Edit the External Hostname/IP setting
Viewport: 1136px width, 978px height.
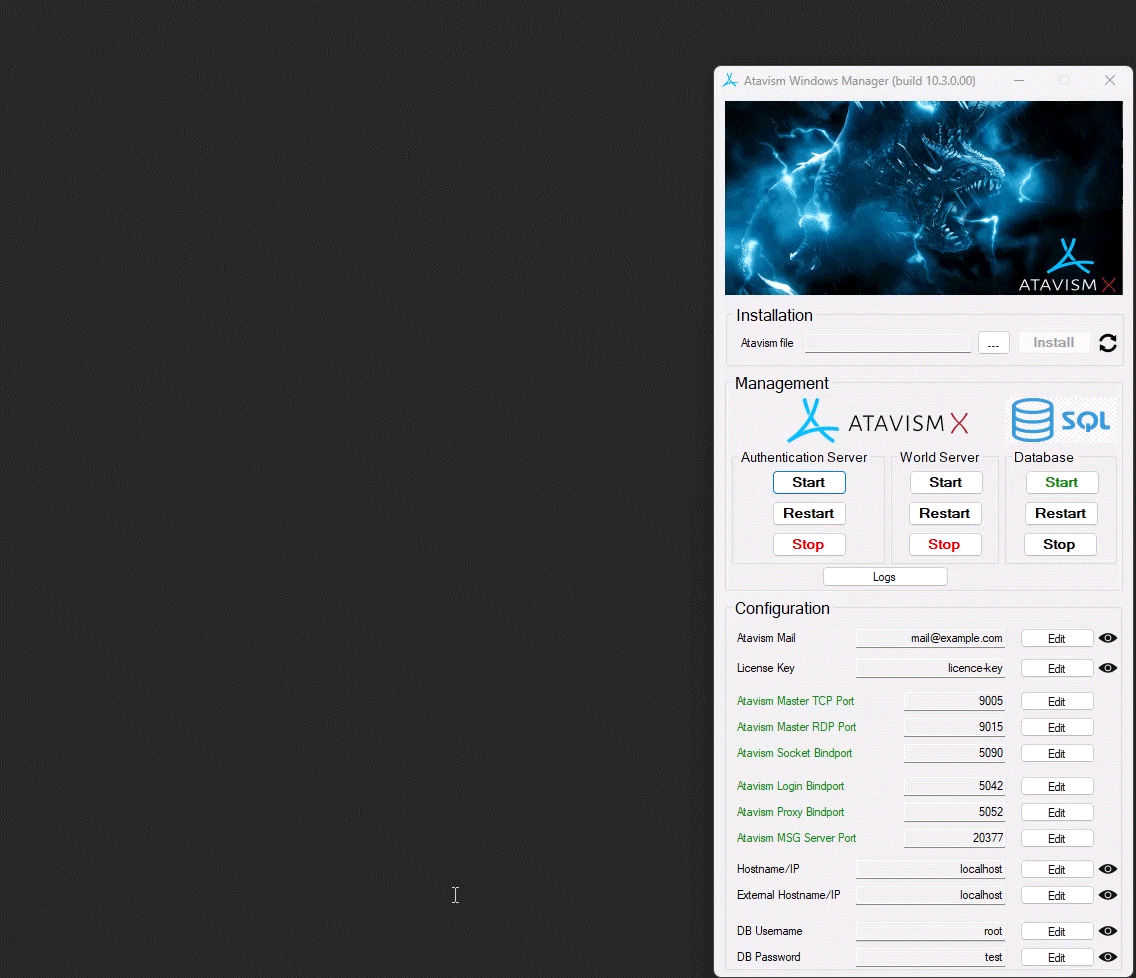coord(1056,896)
